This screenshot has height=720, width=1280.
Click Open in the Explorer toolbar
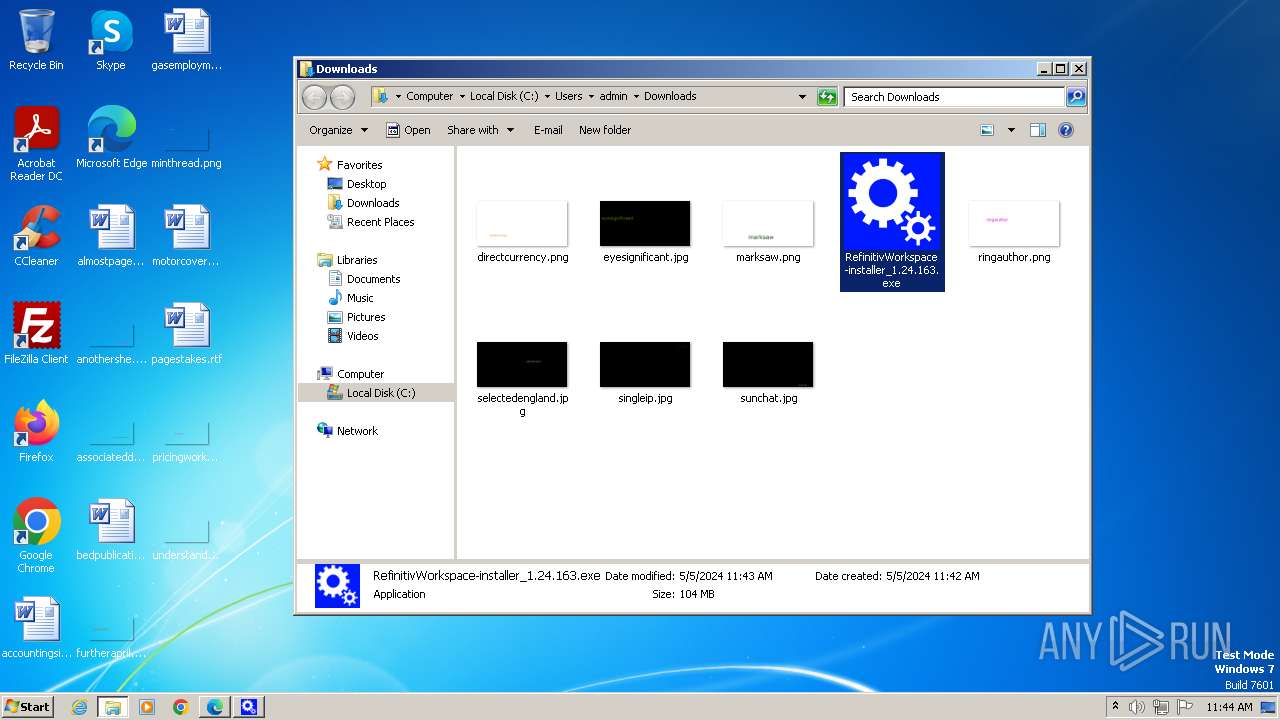[408, 130]
